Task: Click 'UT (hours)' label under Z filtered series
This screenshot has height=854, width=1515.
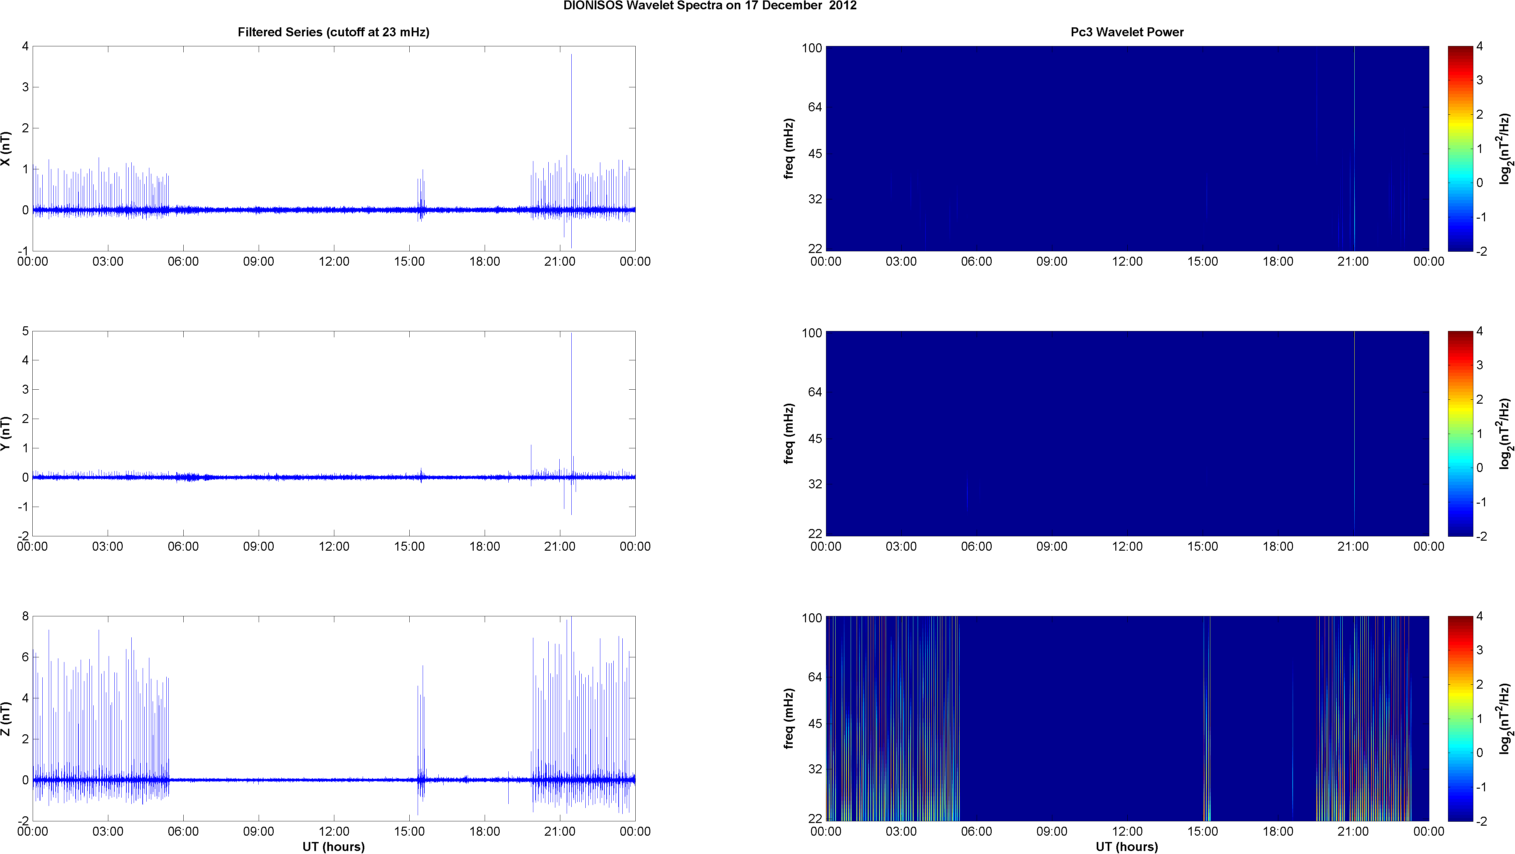Action: pyautogui.click(x=333, y=847)
